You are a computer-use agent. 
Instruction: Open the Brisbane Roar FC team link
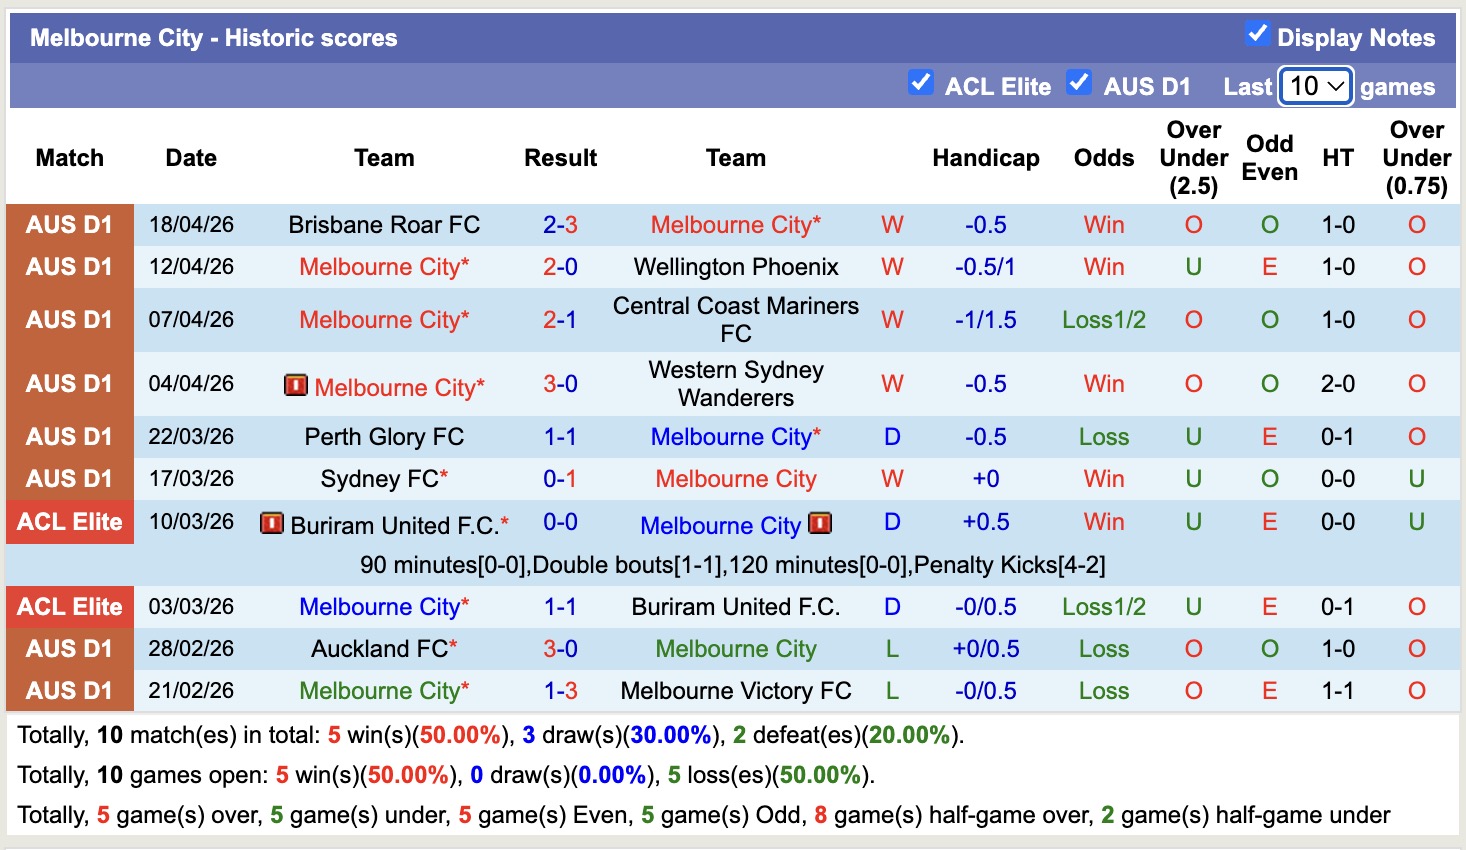pos(384,224)
